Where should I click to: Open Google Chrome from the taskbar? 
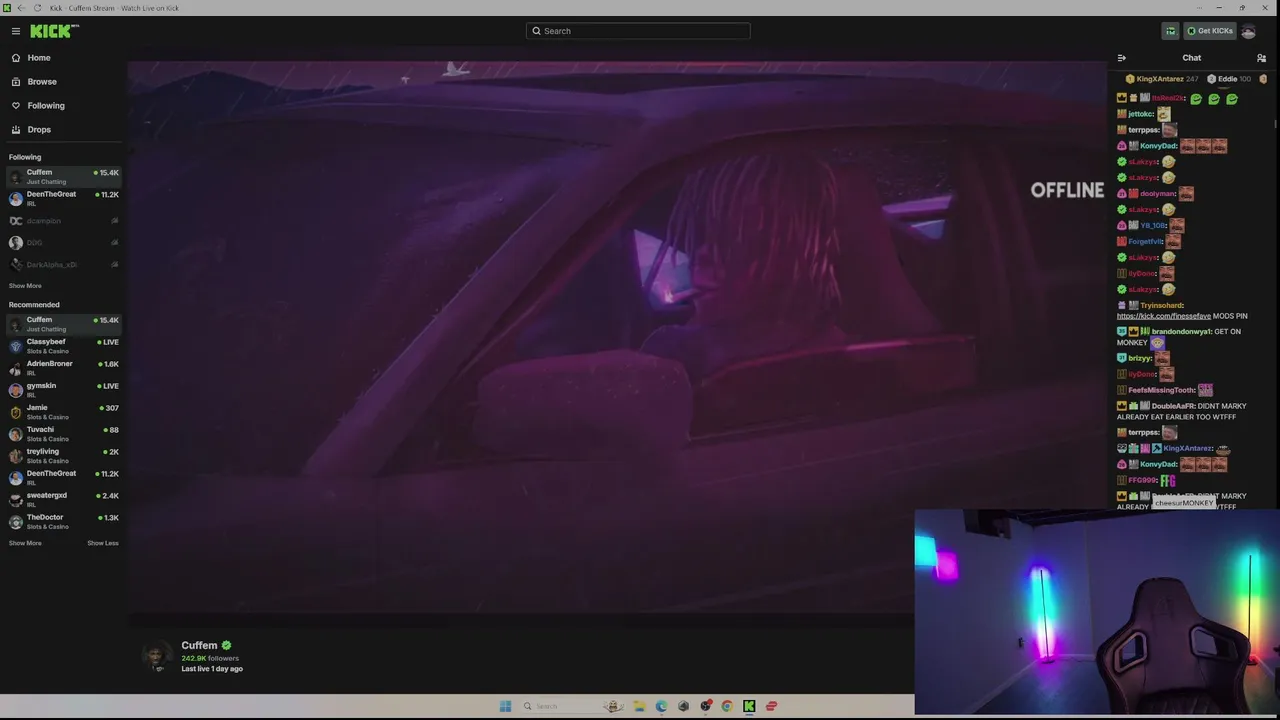click(x=727, y=706)
